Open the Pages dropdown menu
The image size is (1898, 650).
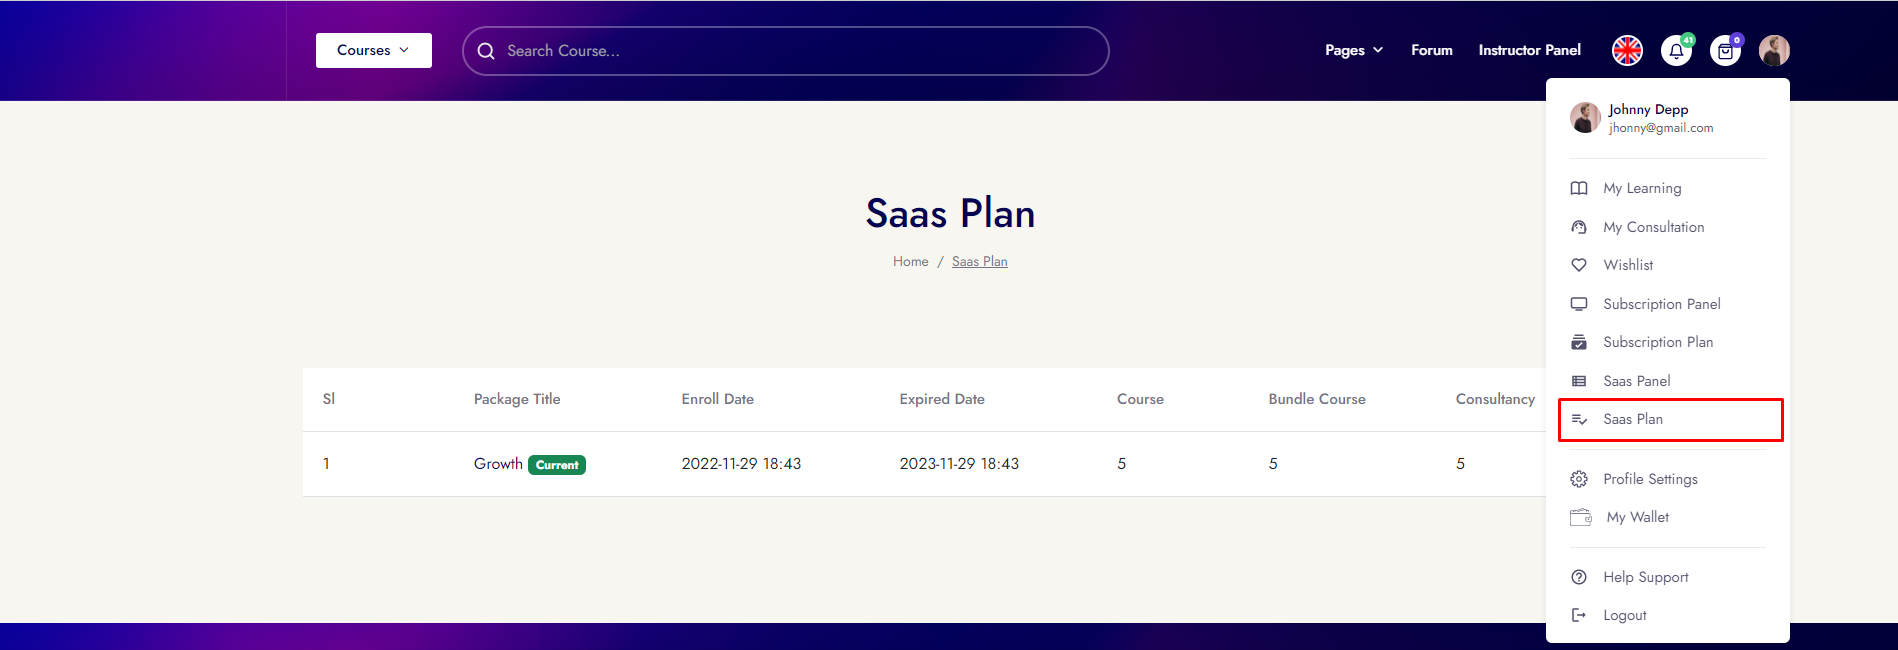1353,50
